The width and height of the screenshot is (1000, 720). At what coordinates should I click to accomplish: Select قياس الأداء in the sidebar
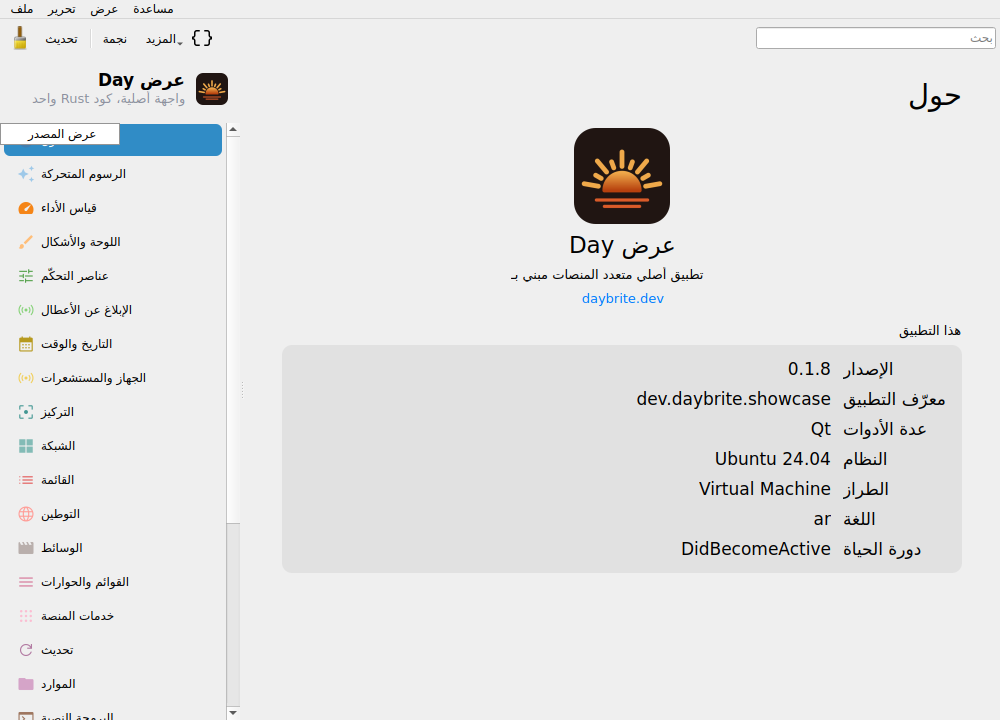[x=113, y=208]
